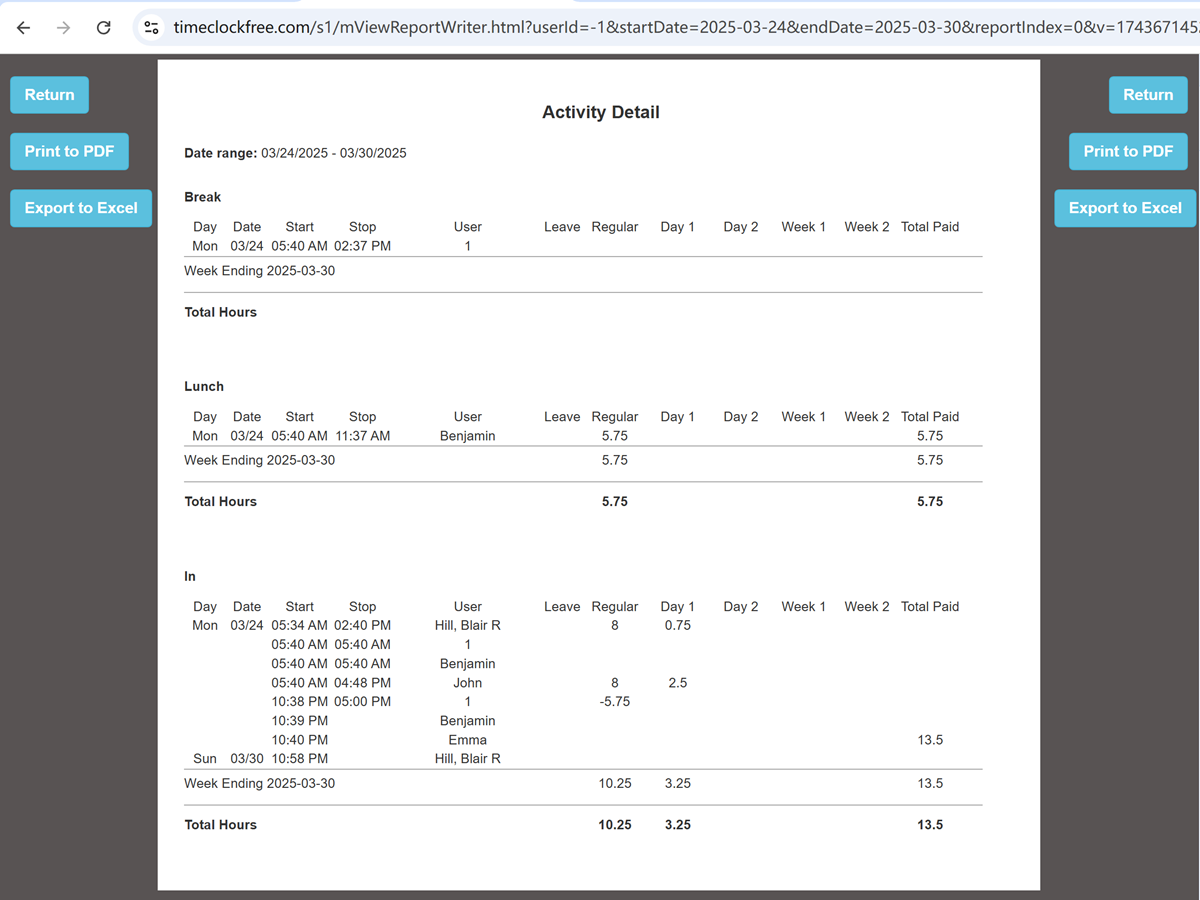Click stop time 05:00 PM in In section
Screen dimensions: 1200x900
[x=362, y=702]
